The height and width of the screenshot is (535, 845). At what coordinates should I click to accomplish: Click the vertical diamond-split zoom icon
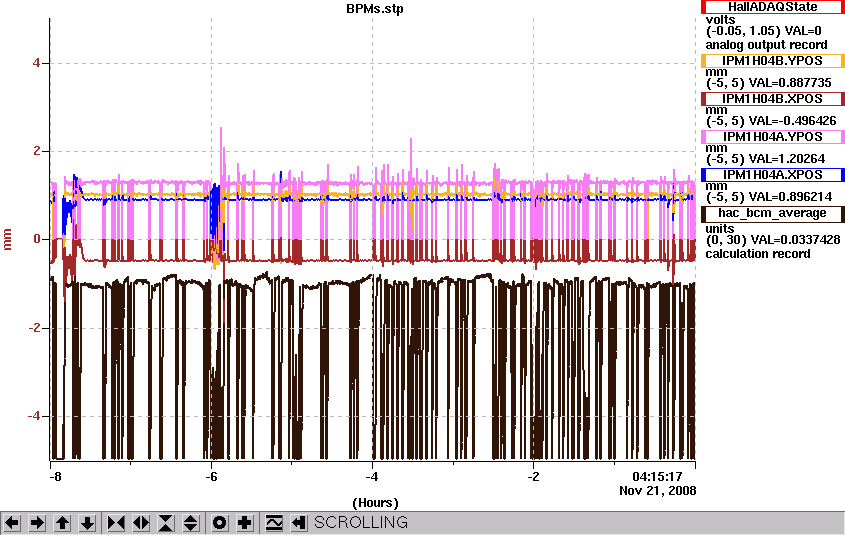(191, 523)
